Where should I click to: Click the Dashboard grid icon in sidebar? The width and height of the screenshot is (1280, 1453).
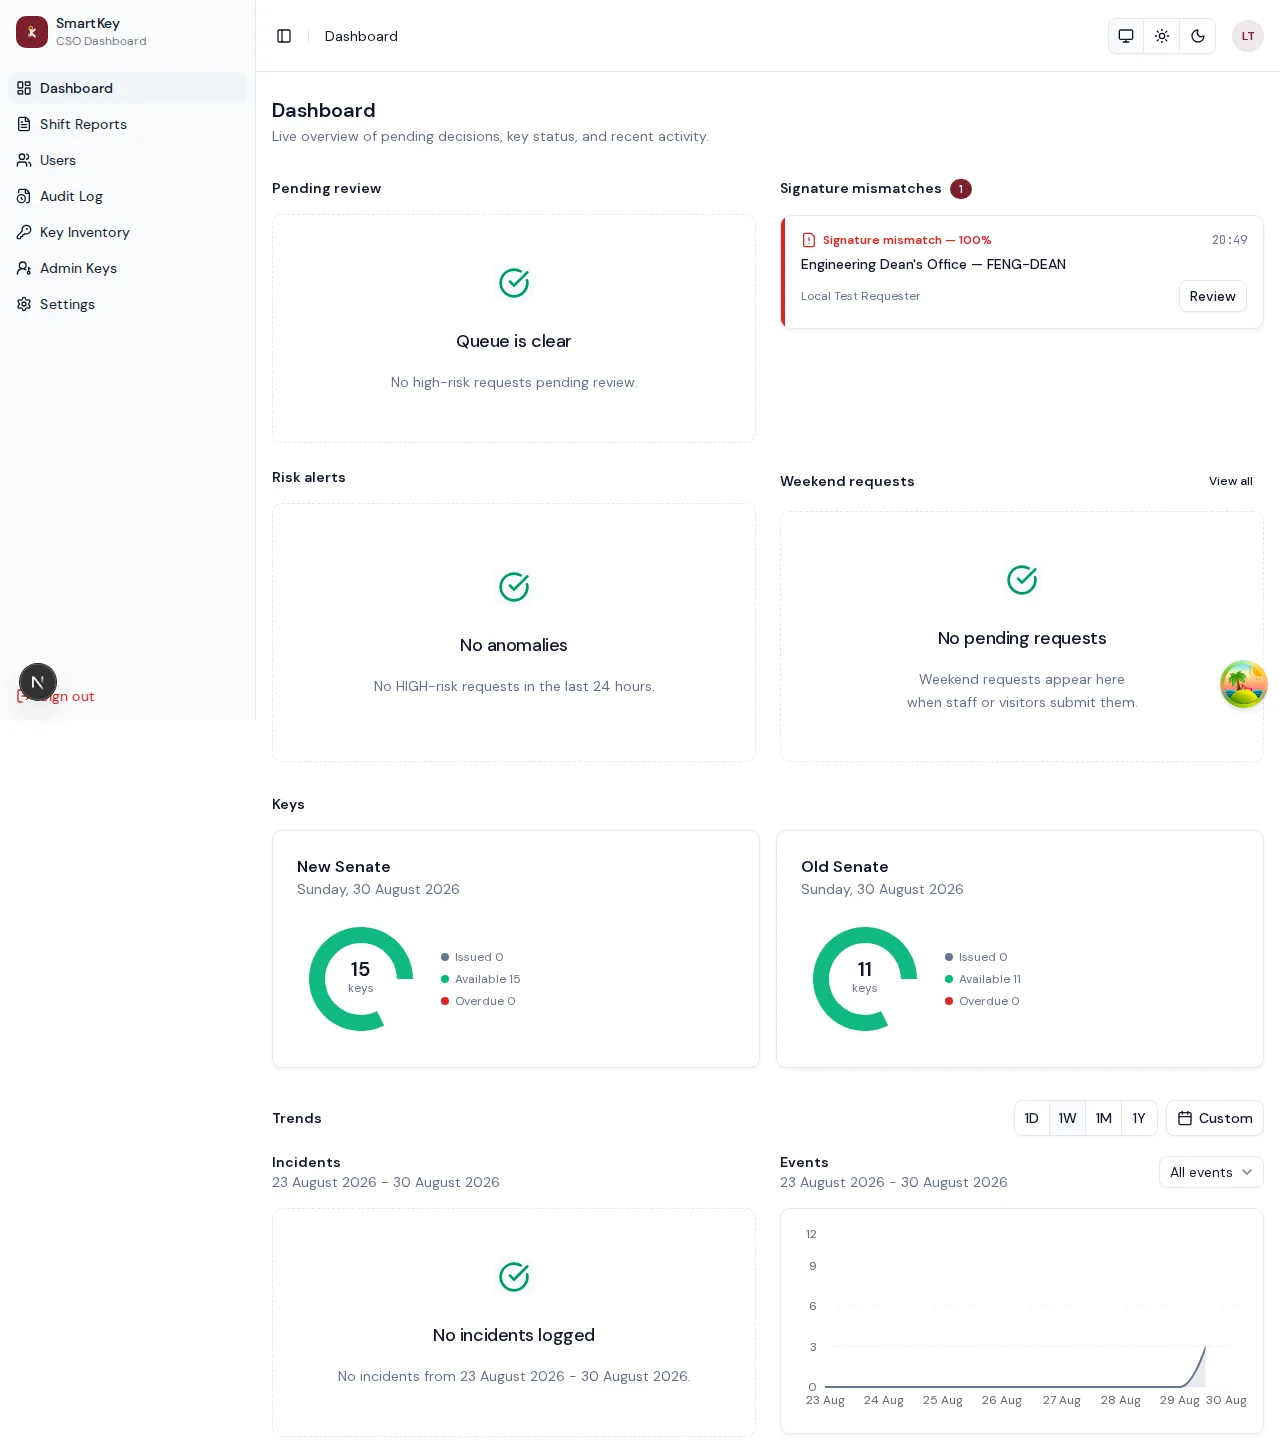tap(24, 88)
